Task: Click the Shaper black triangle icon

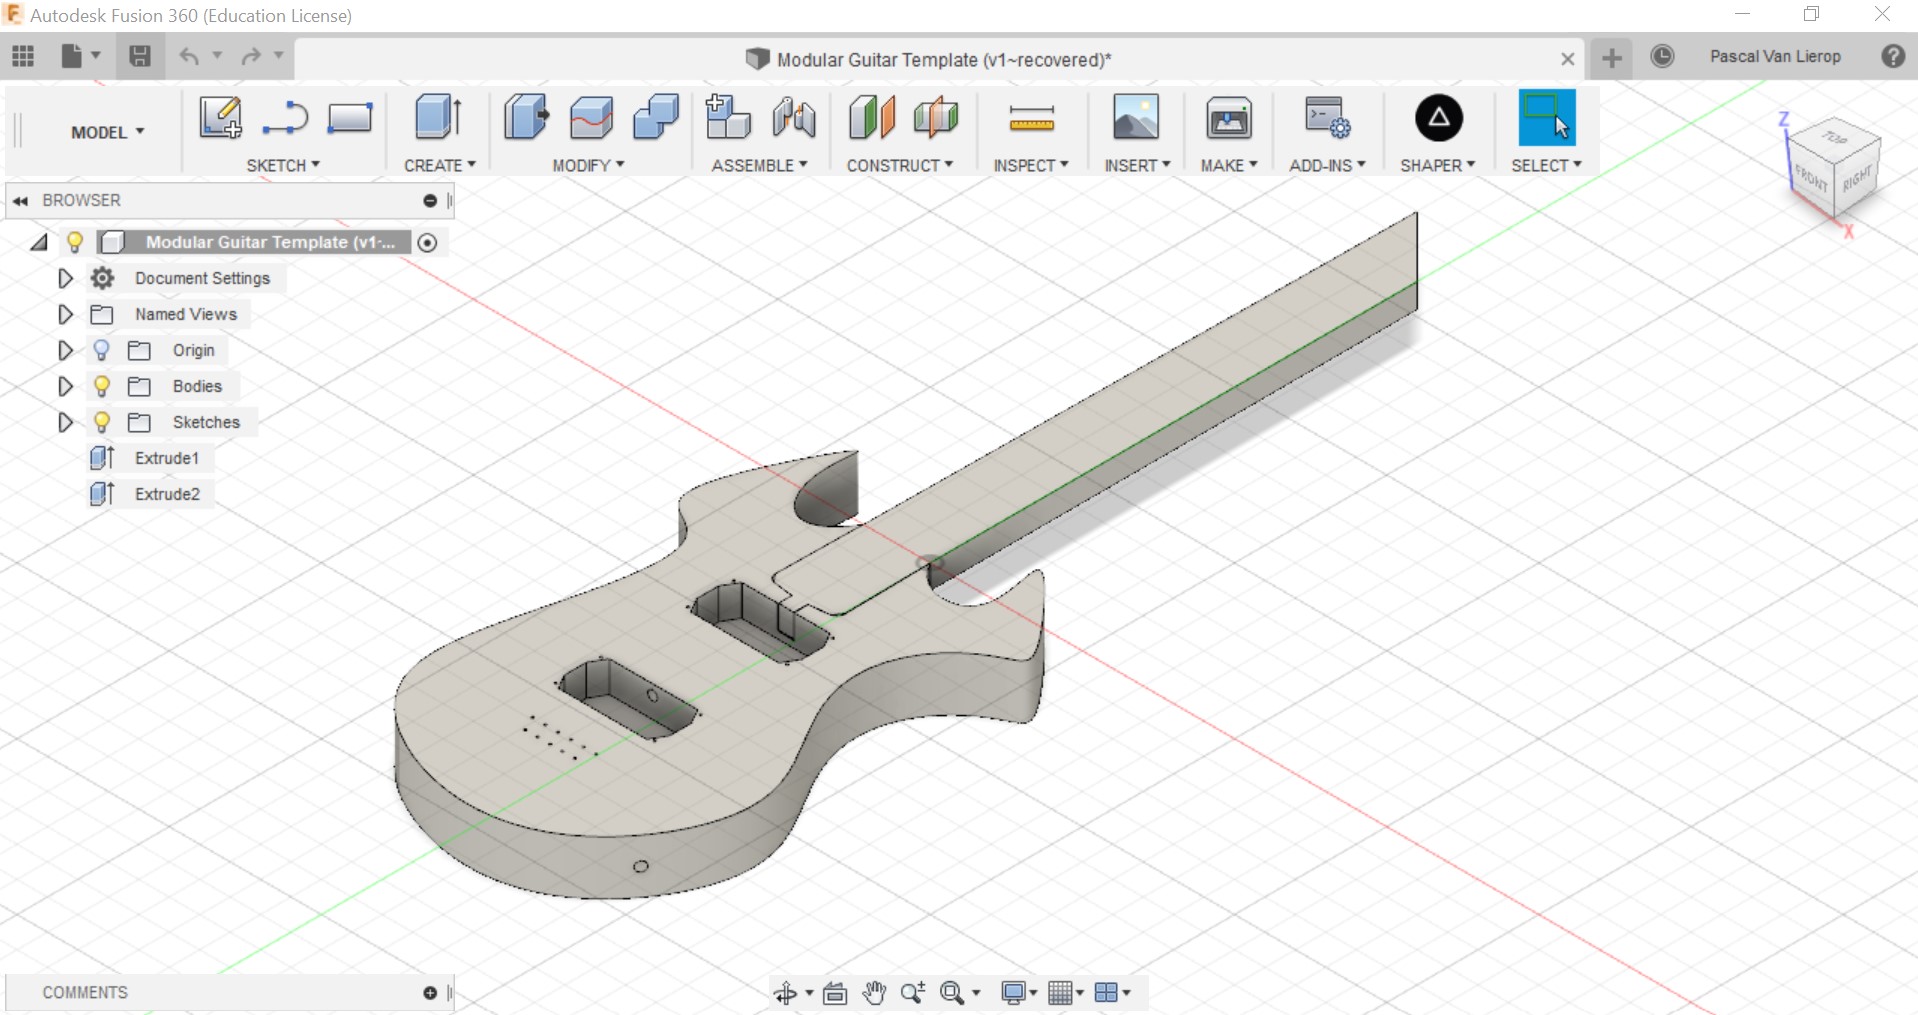Action: (1438, 118)
